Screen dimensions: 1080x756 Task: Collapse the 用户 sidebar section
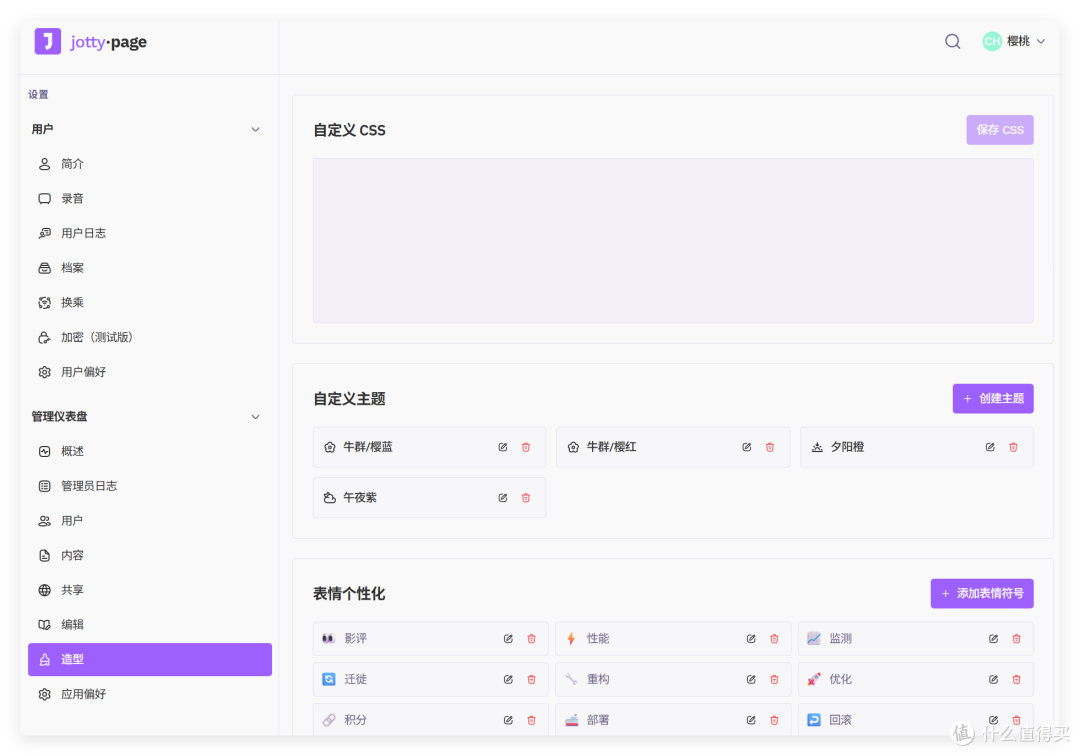click(256, 129)
